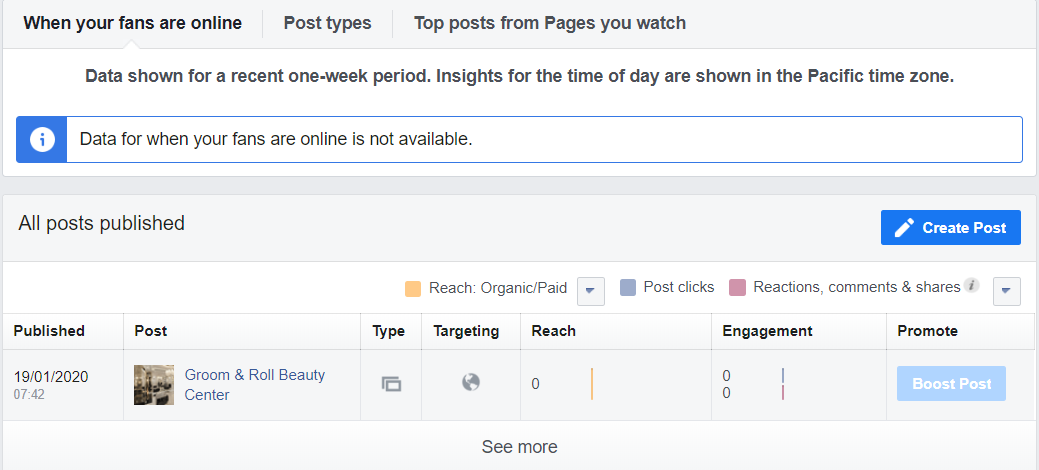The height and width of the screenshot is (470, 1039).
Task: Click the post photo thumbnail
Action: (154, 385)
